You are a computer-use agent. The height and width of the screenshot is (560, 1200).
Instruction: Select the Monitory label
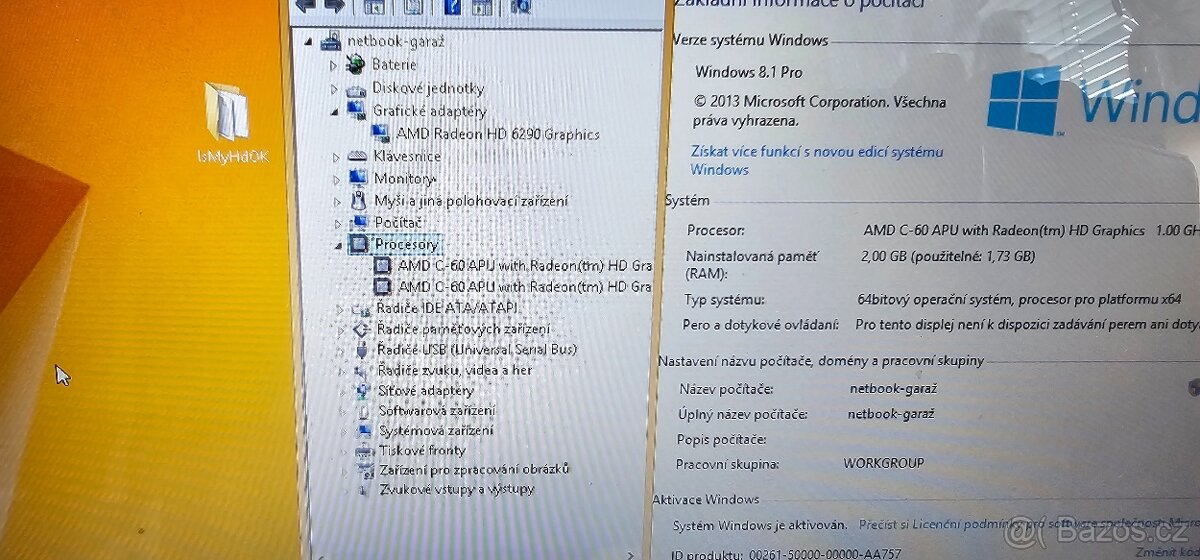pos(404,178)
